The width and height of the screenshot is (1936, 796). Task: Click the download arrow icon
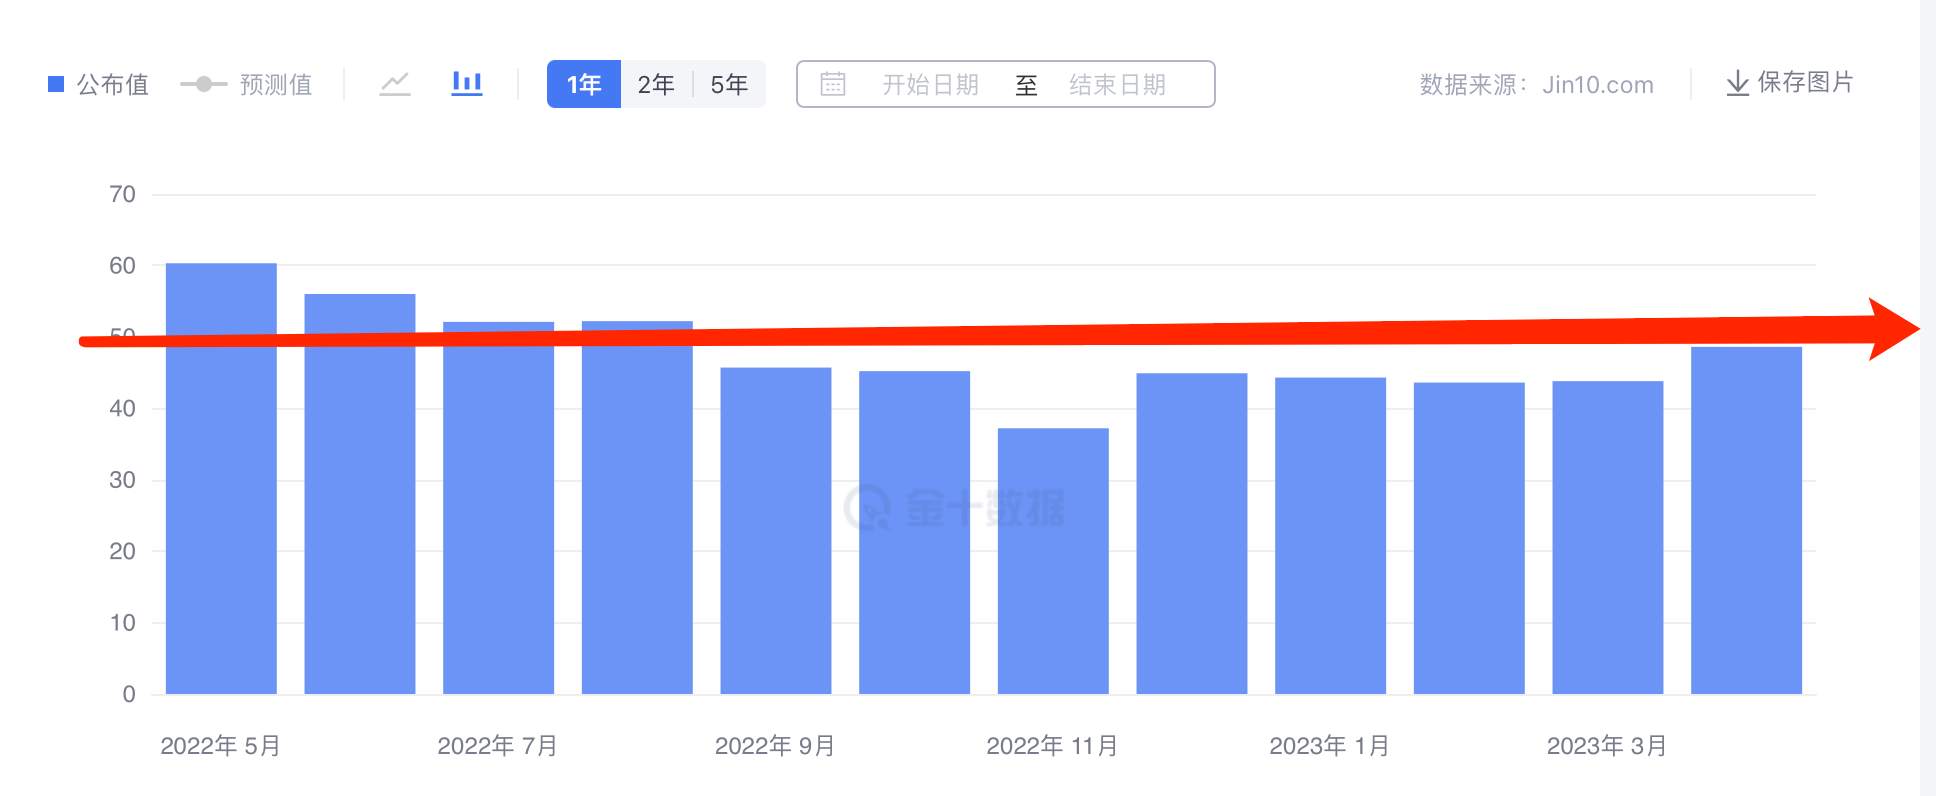click(x=1738, y=83)
